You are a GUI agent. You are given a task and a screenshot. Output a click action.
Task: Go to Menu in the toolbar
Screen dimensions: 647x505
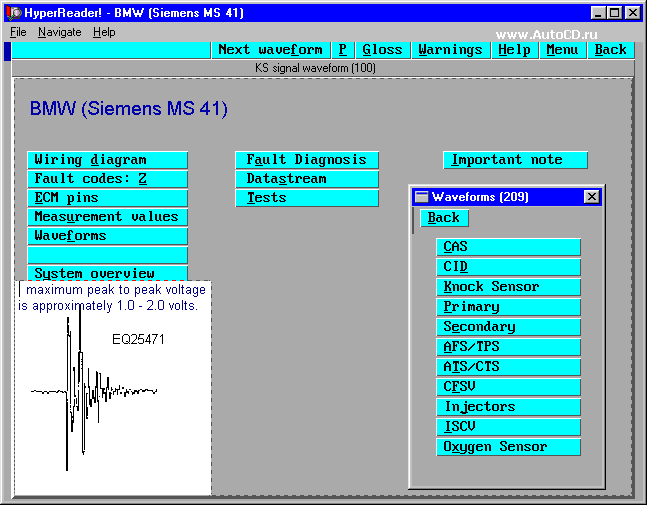pyautogui.click(x=562, y=50)
